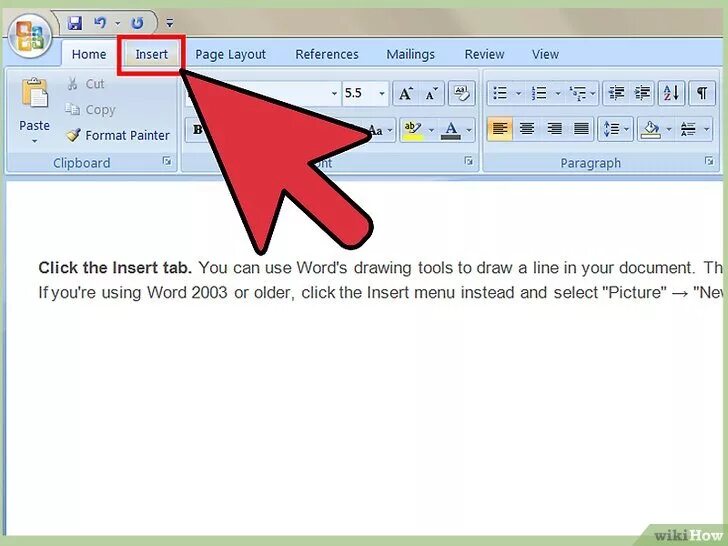
Task: Open the numbering library dropdown arrow
Action: [x=558, y=93]
